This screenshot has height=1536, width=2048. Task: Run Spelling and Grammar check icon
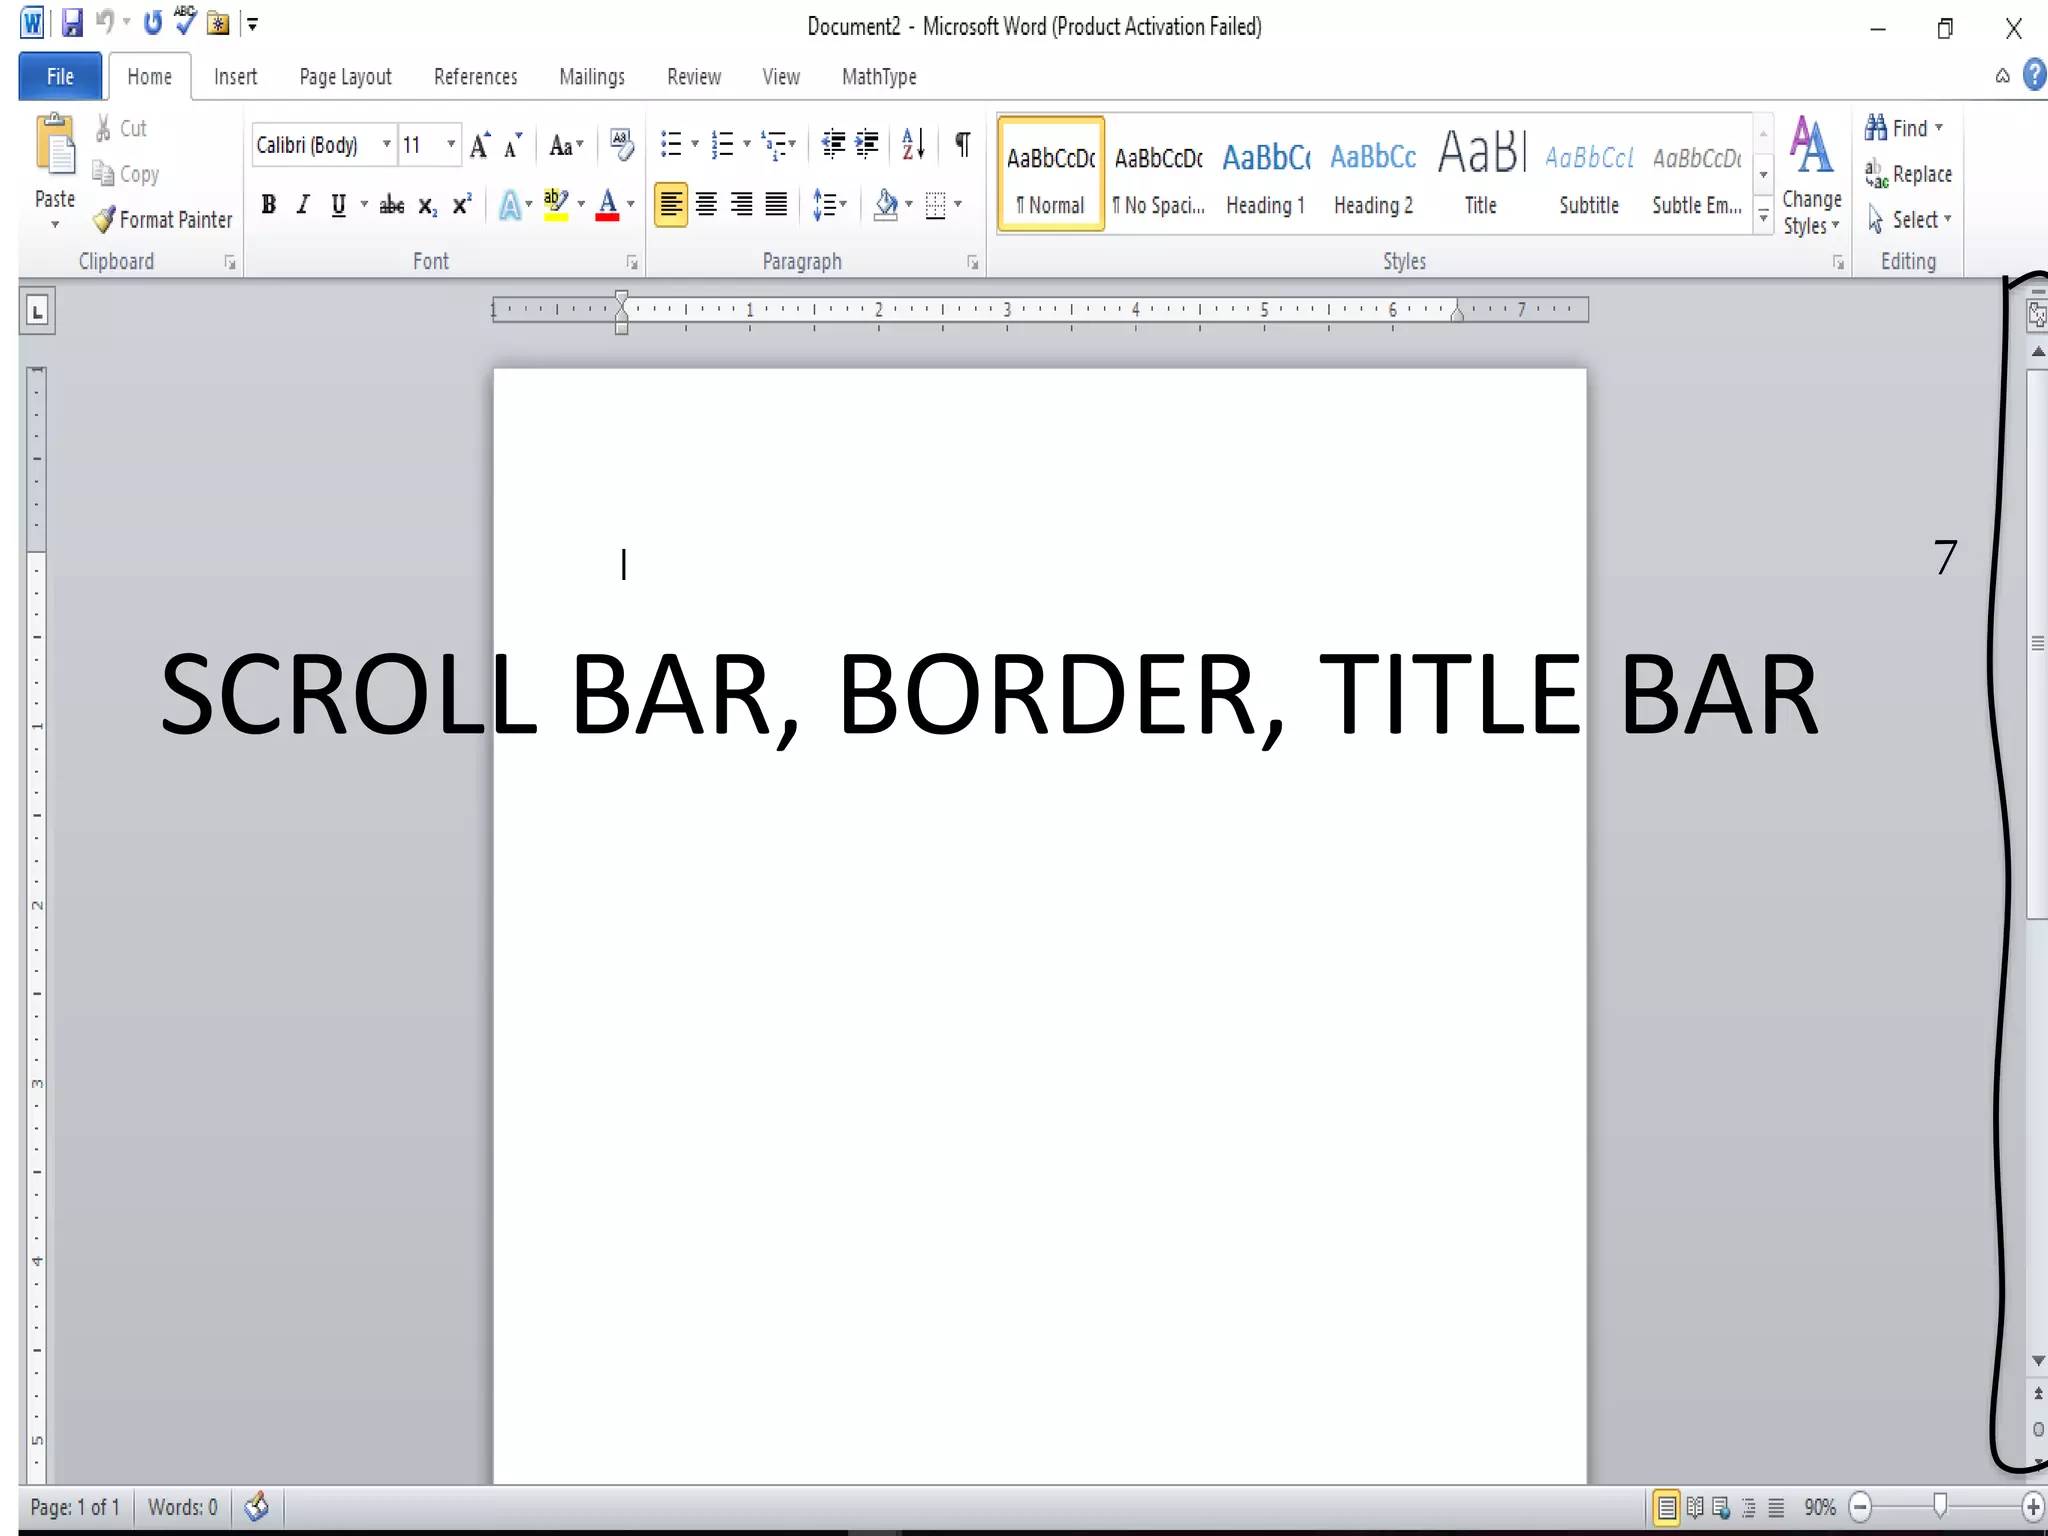(185, 20)
